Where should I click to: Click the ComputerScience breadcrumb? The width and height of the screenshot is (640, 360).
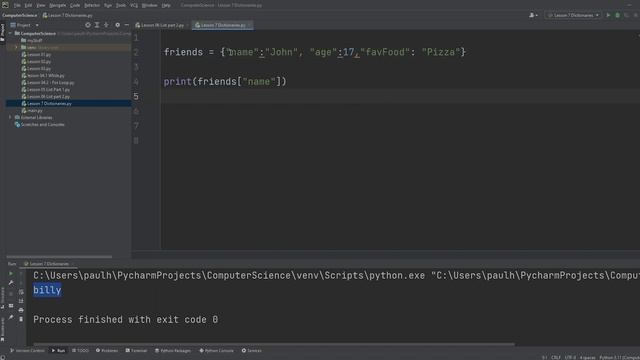coord(20,15)
